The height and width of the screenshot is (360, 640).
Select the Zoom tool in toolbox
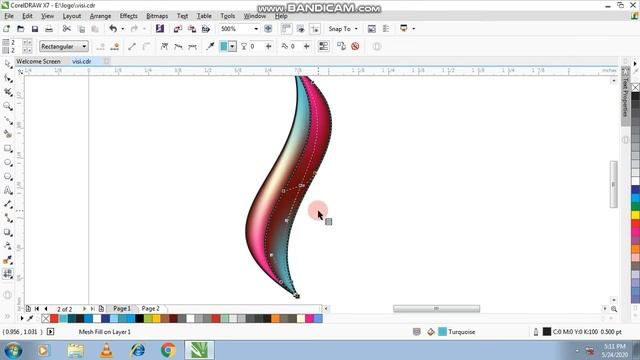[x=8, y=107]
